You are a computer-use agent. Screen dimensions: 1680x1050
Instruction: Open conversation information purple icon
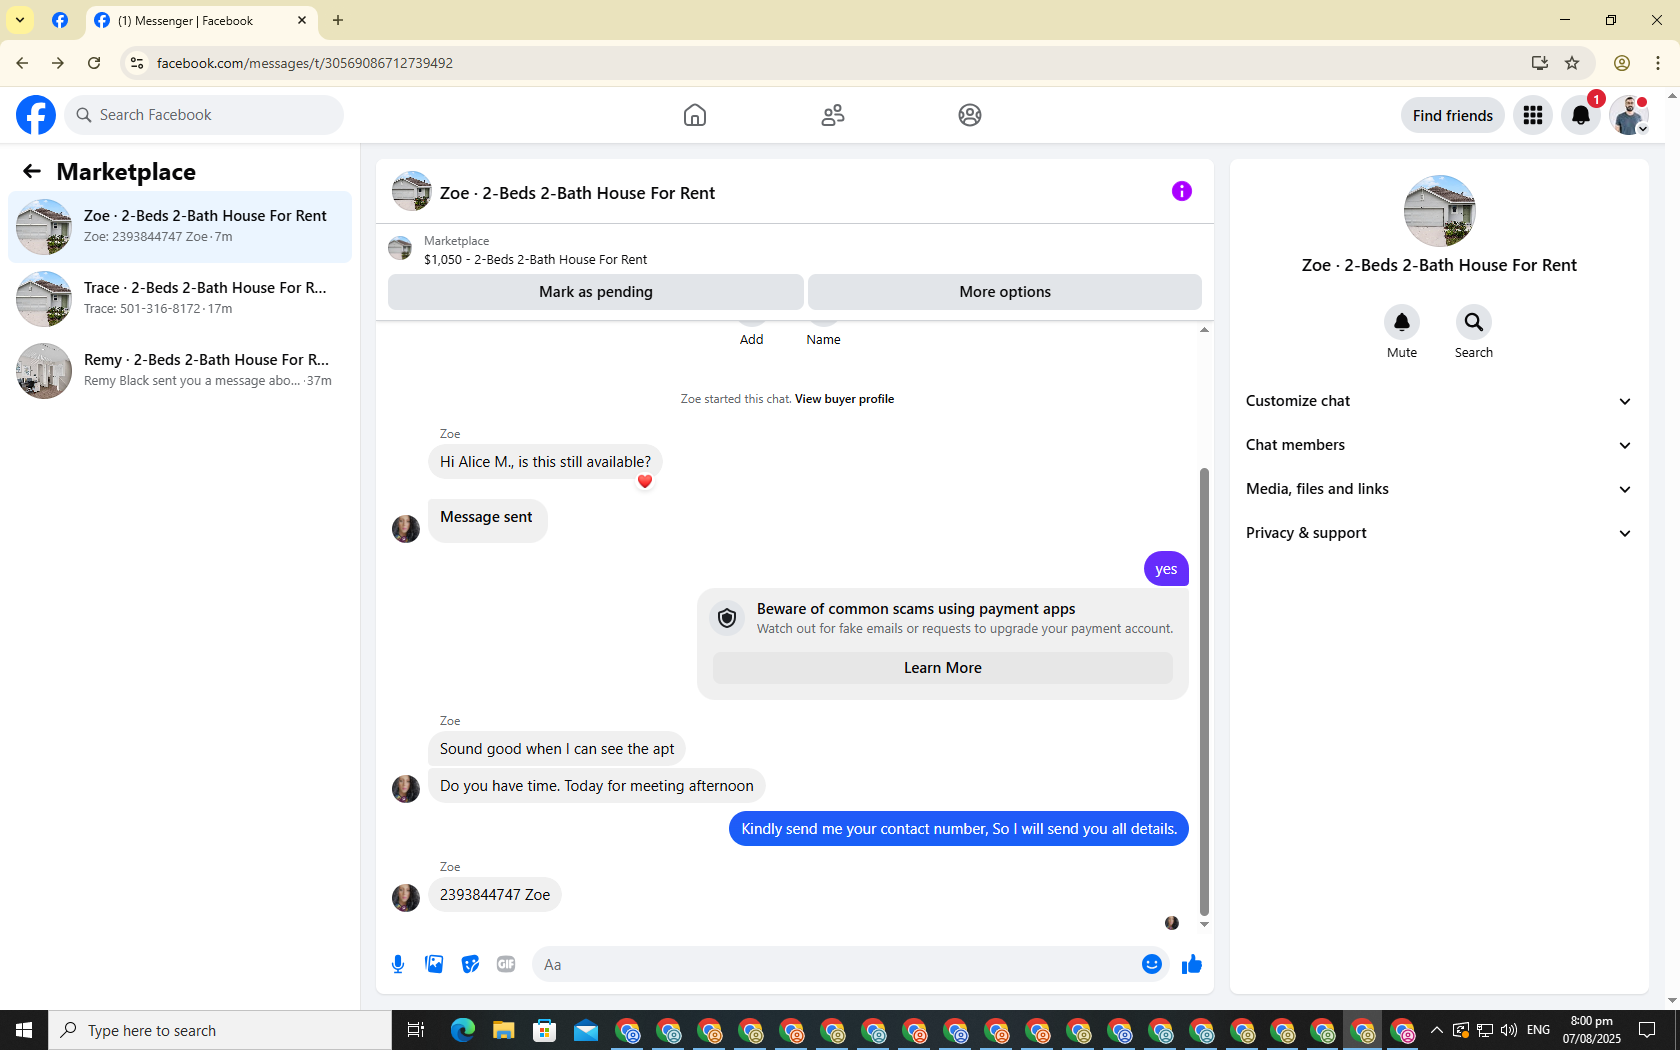point(1182,191)
